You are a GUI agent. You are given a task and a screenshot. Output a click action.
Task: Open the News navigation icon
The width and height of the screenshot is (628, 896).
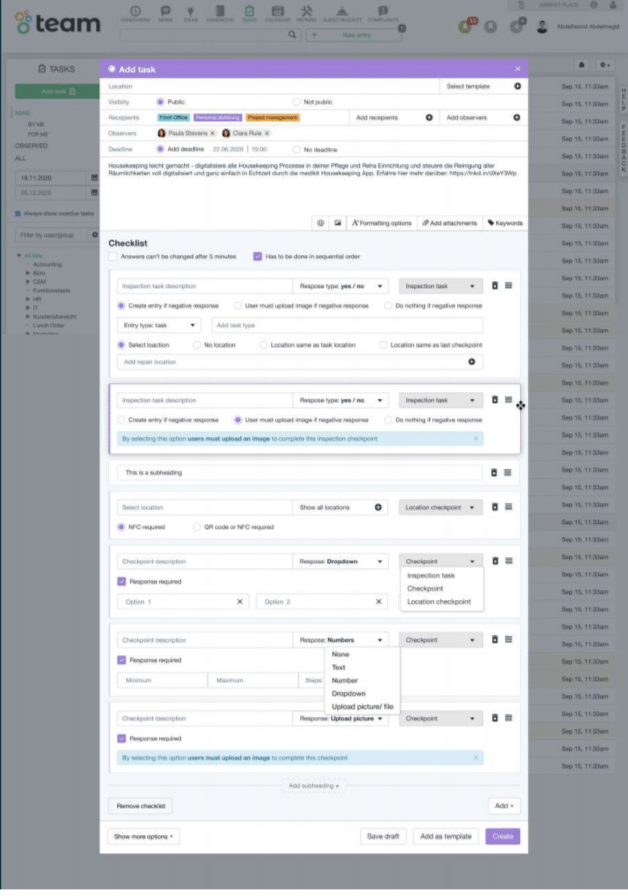(x=166, y=14)
